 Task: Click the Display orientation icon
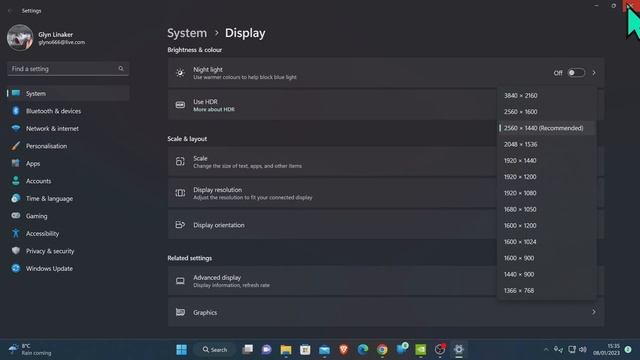click(180, 225)
